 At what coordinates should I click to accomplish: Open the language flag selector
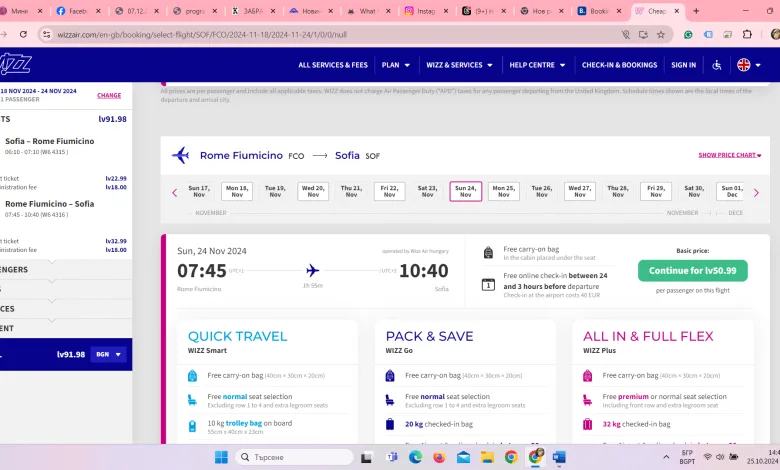click(749, 65)
